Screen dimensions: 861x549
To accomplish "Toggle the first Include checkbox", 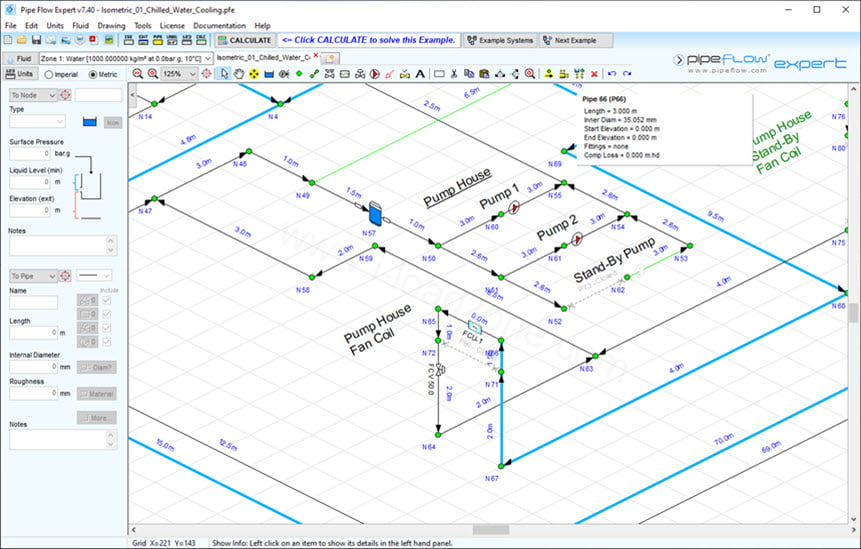I will (107, 300).
